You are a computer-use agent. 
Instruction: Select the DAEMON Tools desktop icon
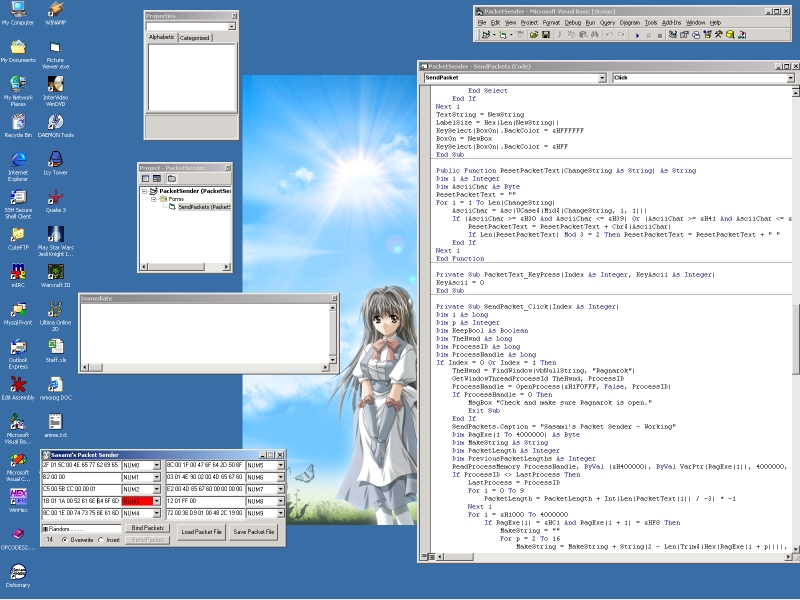pyautogui.click(x=56, y=126)
